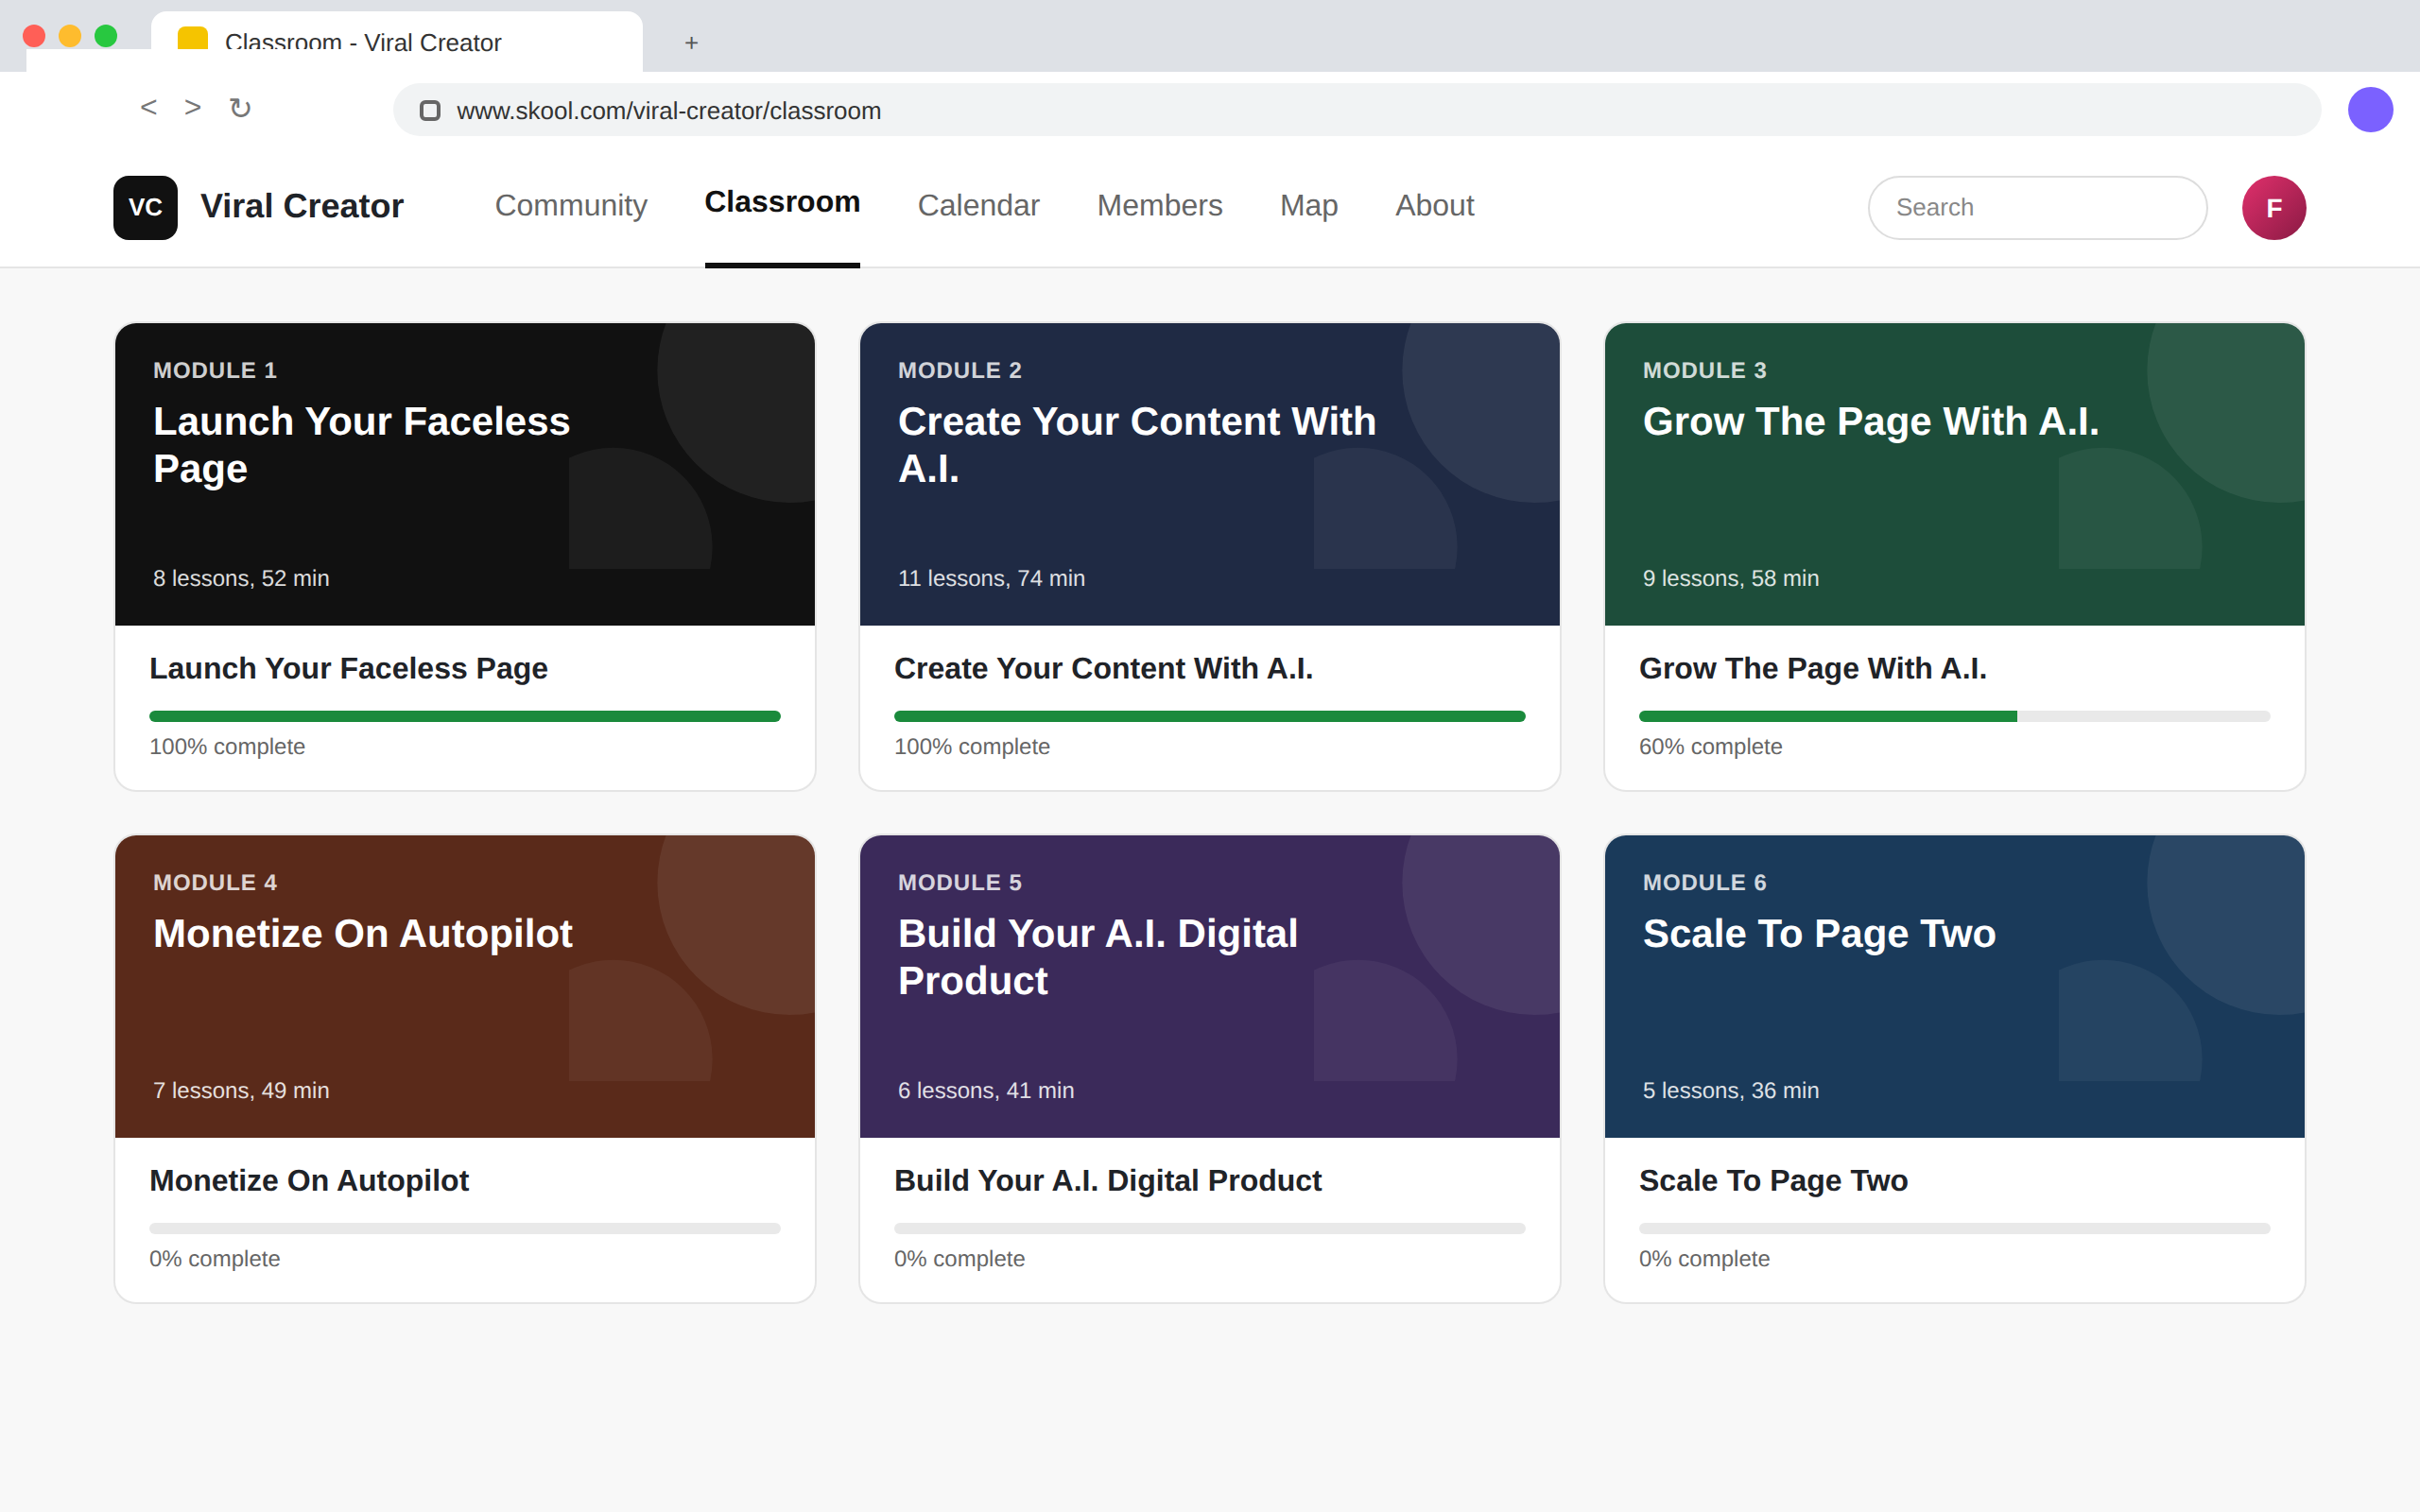This screenshot has width=2420, height=1512.
Task: Click the purple browser profile circle
Action: click(x=2370, y=109)
